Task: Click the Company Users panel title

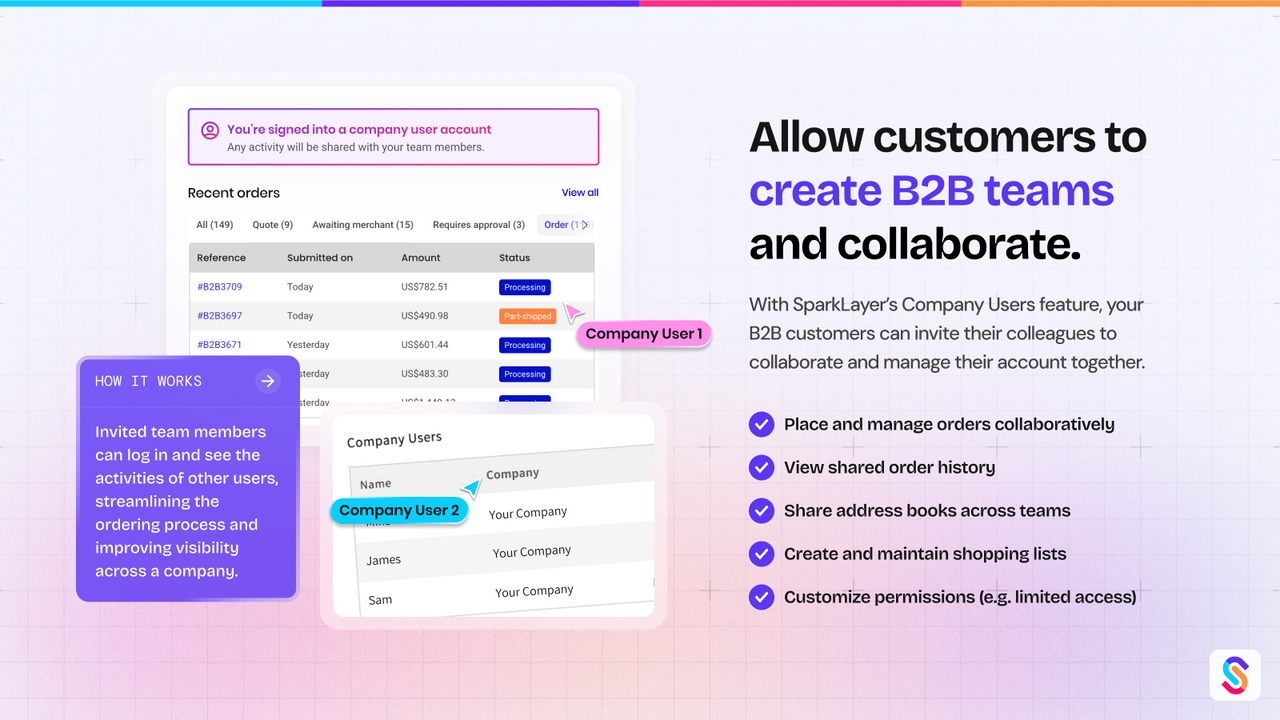Action: coord(394,439)
